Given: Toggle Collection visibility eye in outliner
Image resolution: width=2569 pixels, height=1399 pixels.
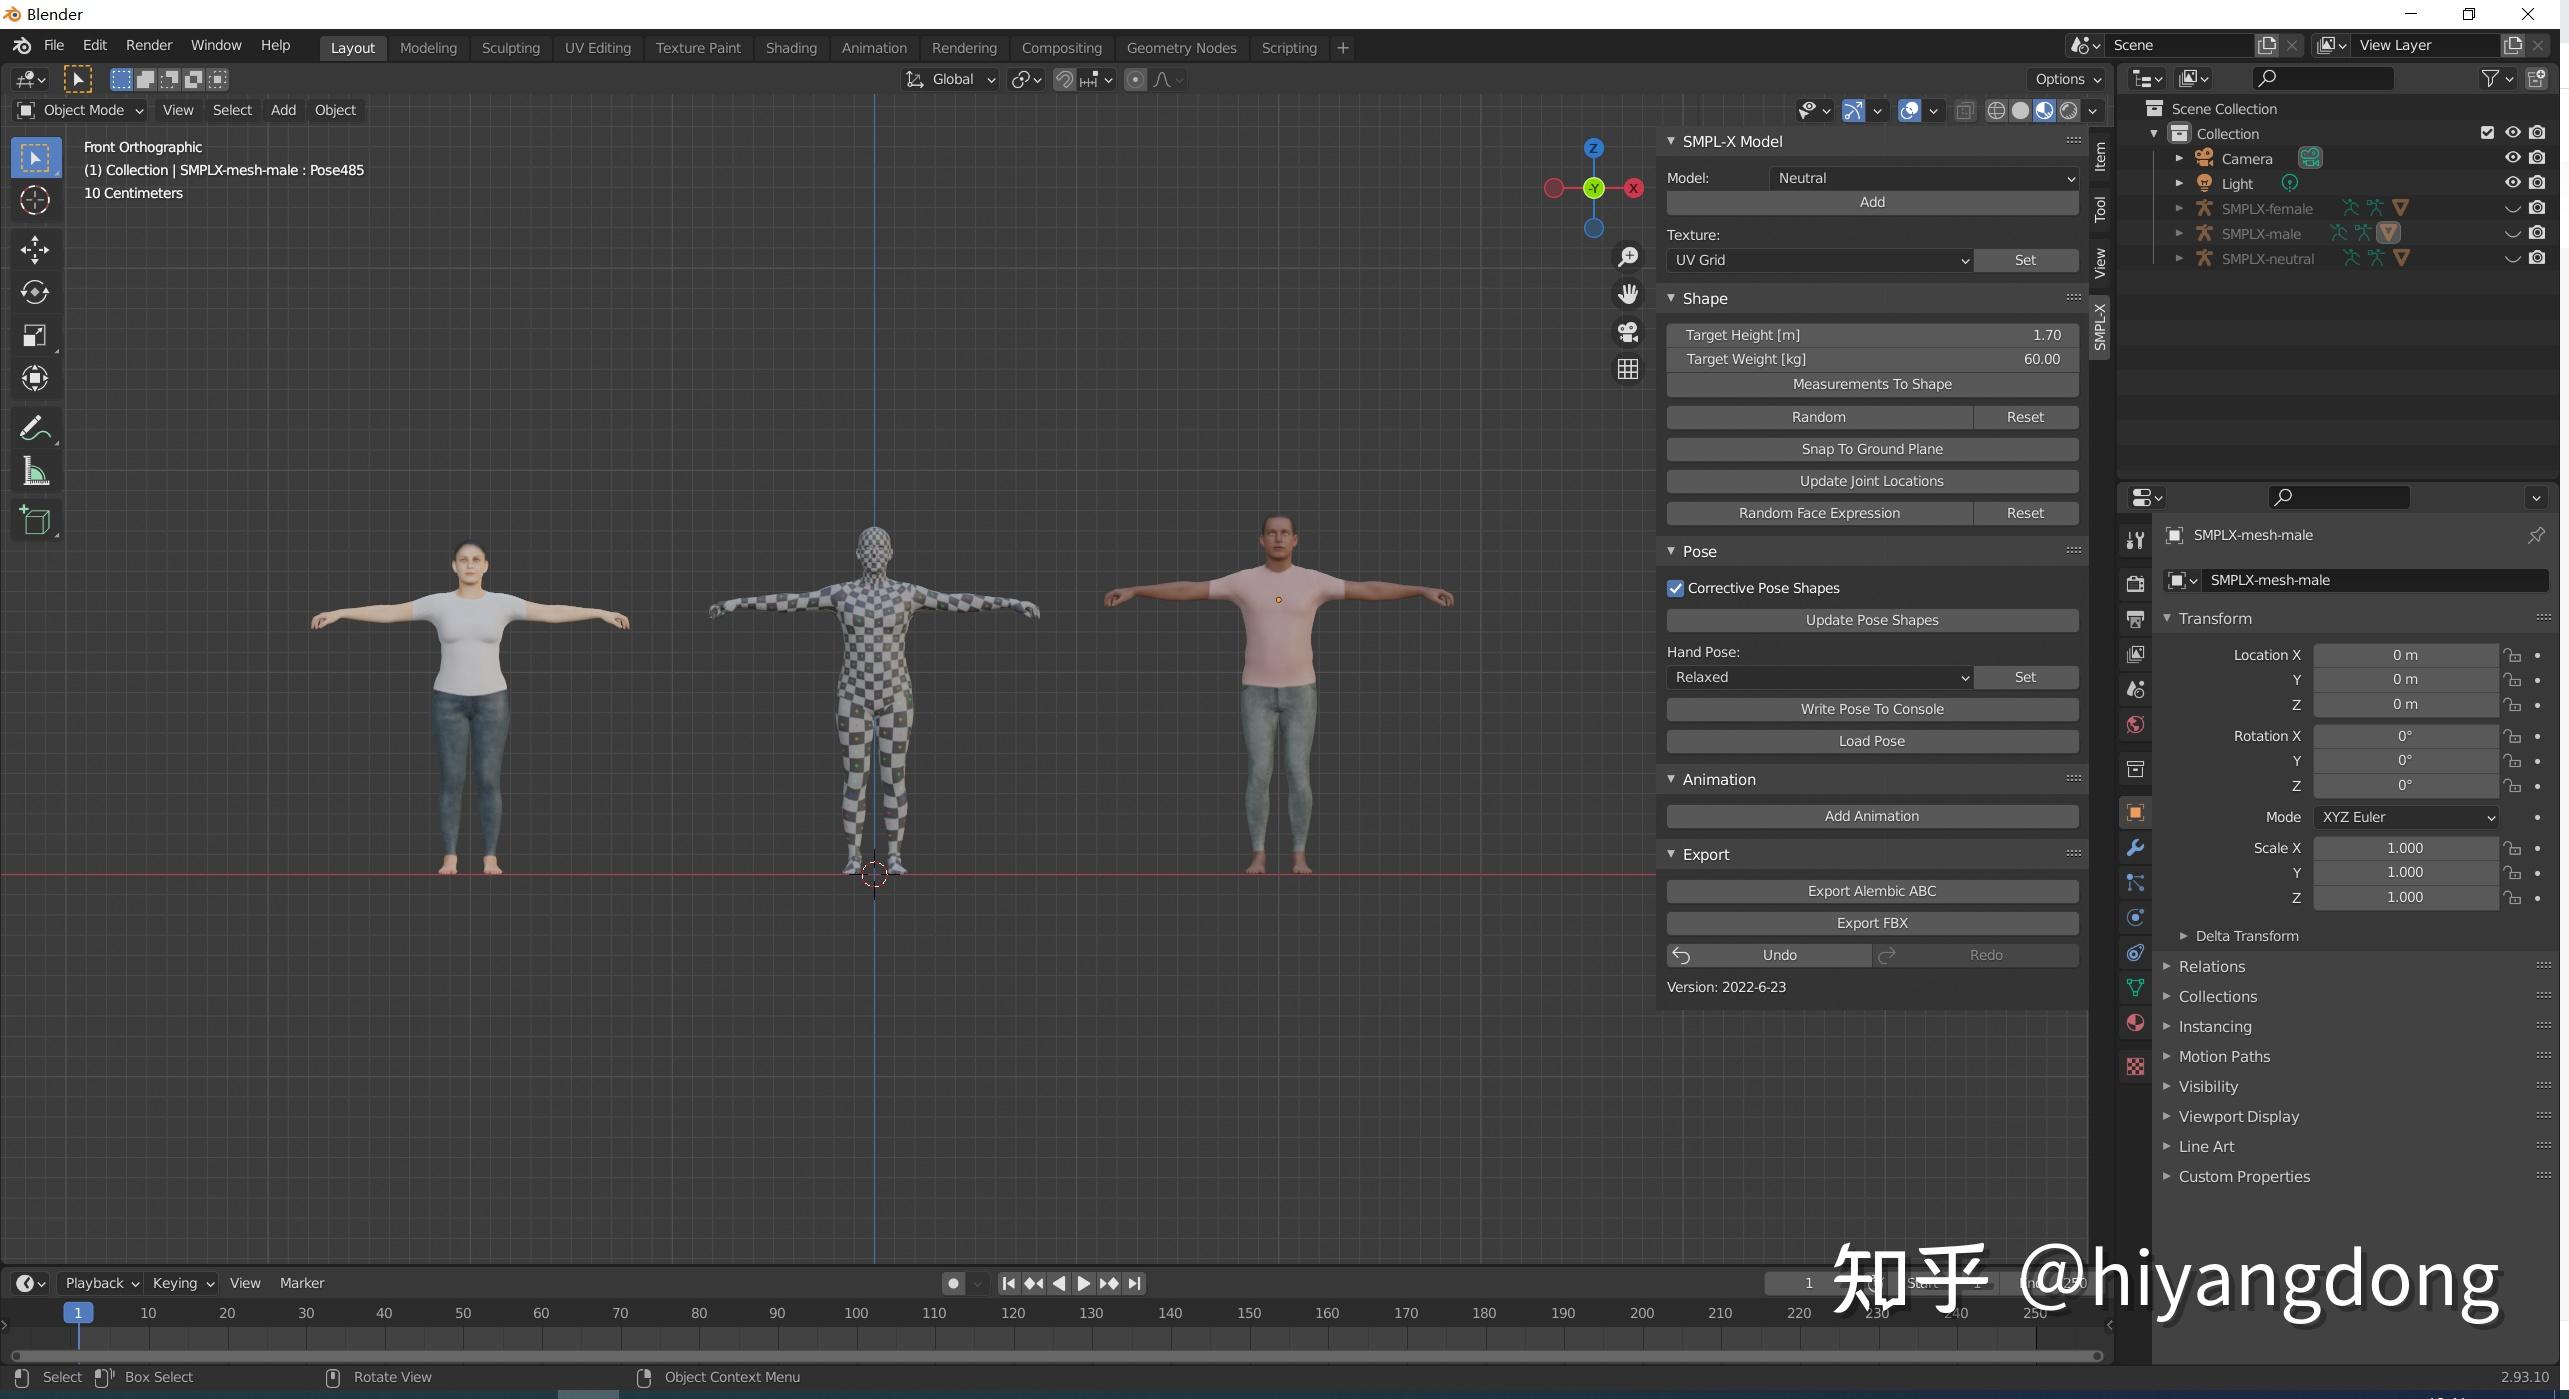Looking at the screenshot, I should [2513, 133].
